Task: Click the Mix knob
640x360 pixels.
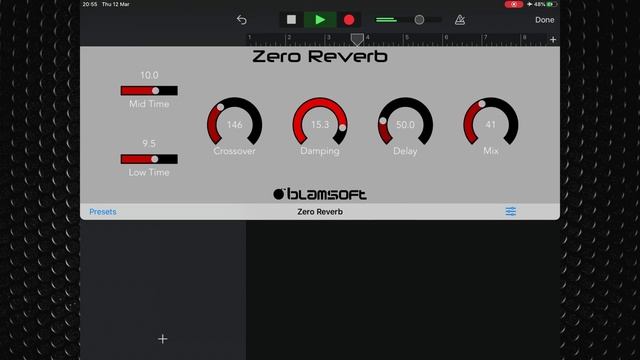Action: pyautogui.click(x=491, y=122)
